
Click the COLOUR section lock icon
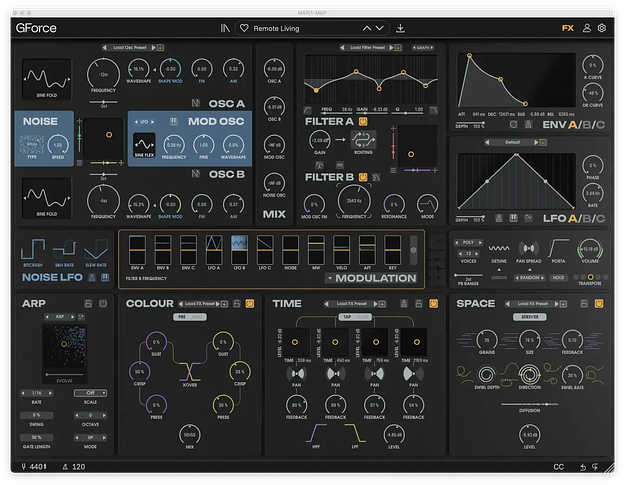click(237, 304)
